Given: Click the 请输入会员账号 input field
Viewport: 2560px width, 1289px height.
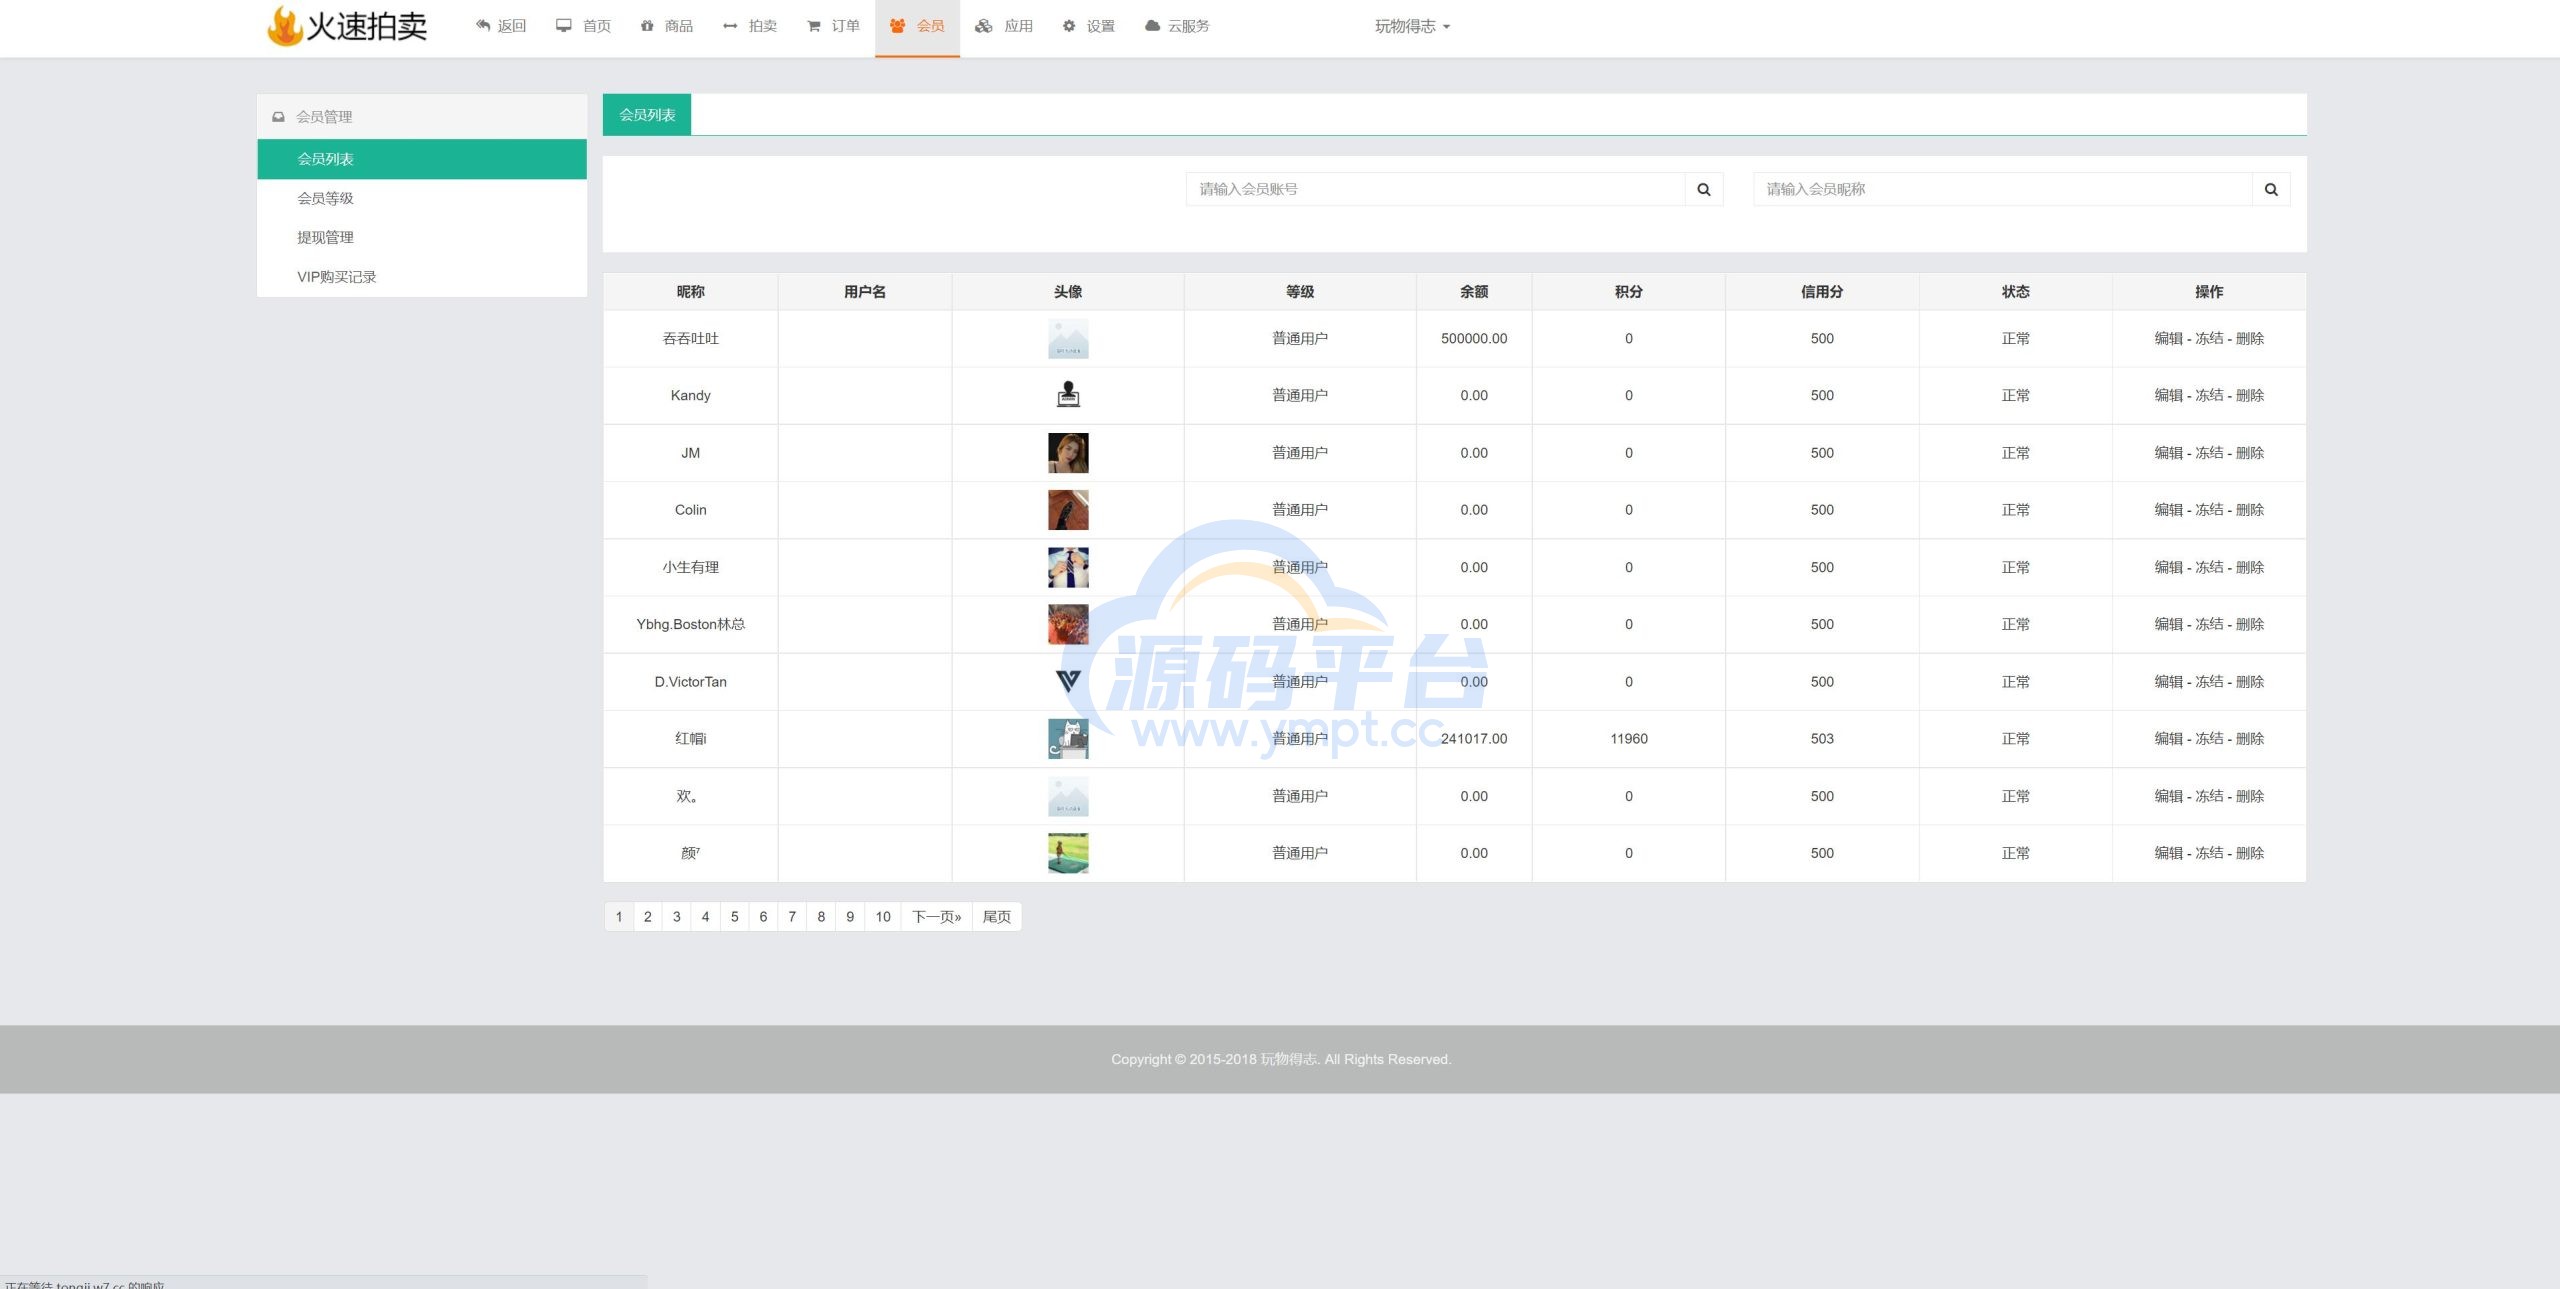Looking at the screenshot, I should pyautogui.click(x=1436, y=189).
